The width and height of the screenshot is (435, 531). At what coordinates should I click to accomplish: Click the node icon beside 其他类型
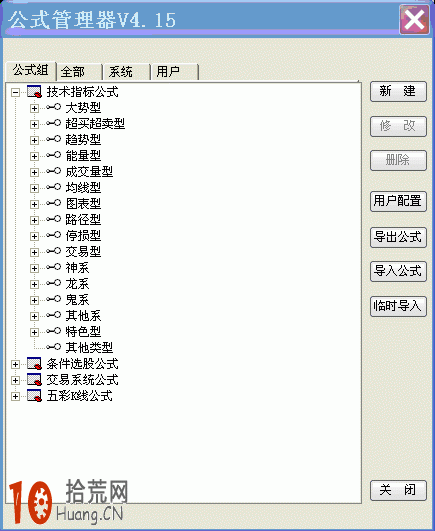point(53,347)
